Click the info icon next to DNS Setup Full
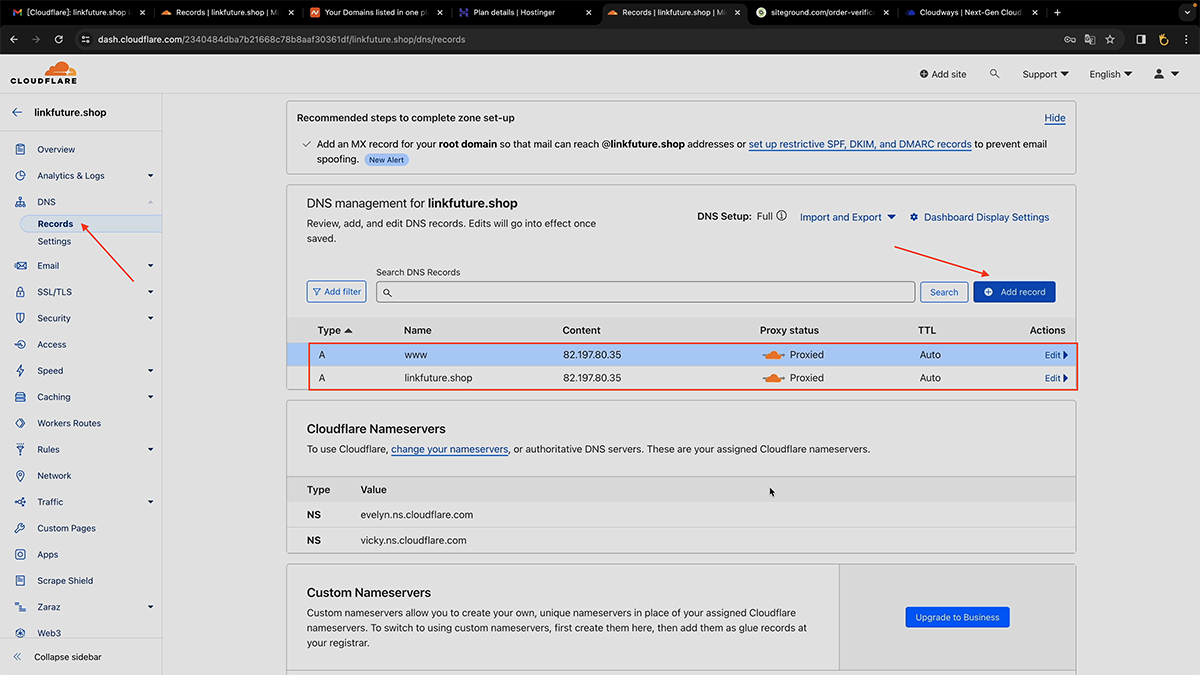This screenshot has height=675, width=1200. (781, 216)
